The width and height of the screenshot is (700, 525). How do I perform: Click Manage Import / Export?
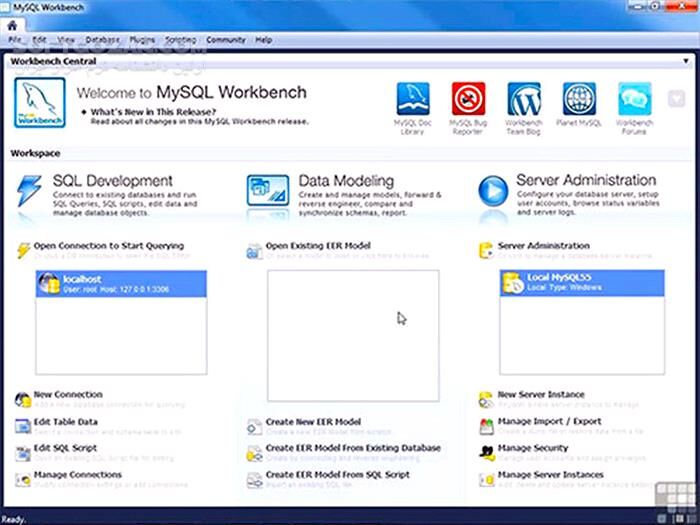tap(549, 422)
